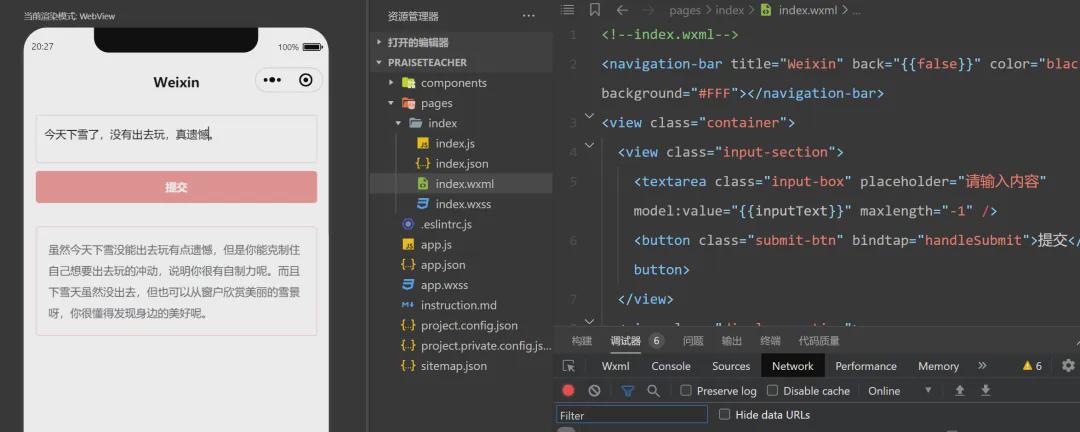Viewport: 1080px width, 432px height.
Task: Fold the input-section view on line 4
Action: point(589,145)
